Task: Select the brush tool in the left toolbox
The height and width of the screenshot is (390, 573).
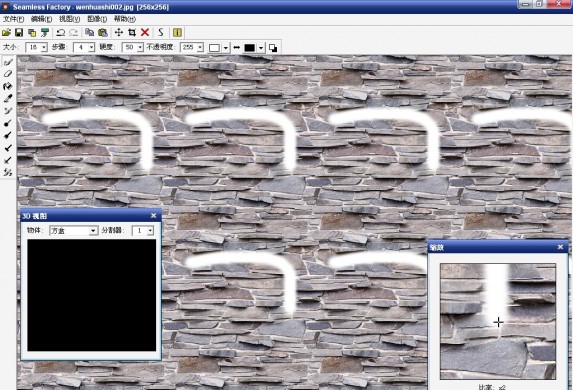Action: point(8,63)
